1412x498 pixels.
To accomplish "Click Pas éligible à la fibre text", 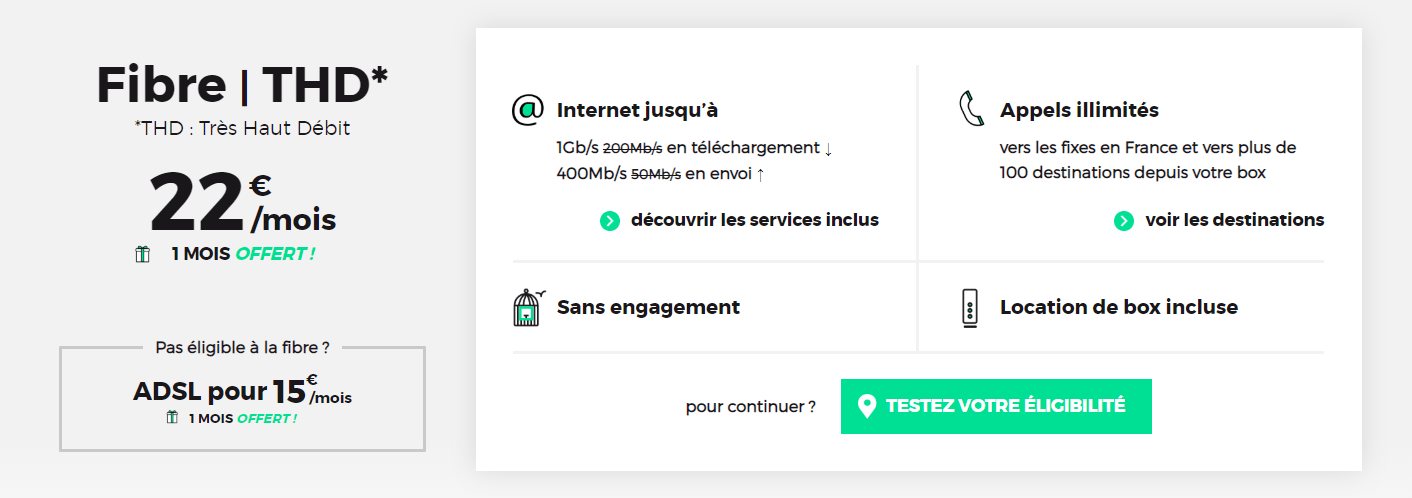I will point(242,347).
